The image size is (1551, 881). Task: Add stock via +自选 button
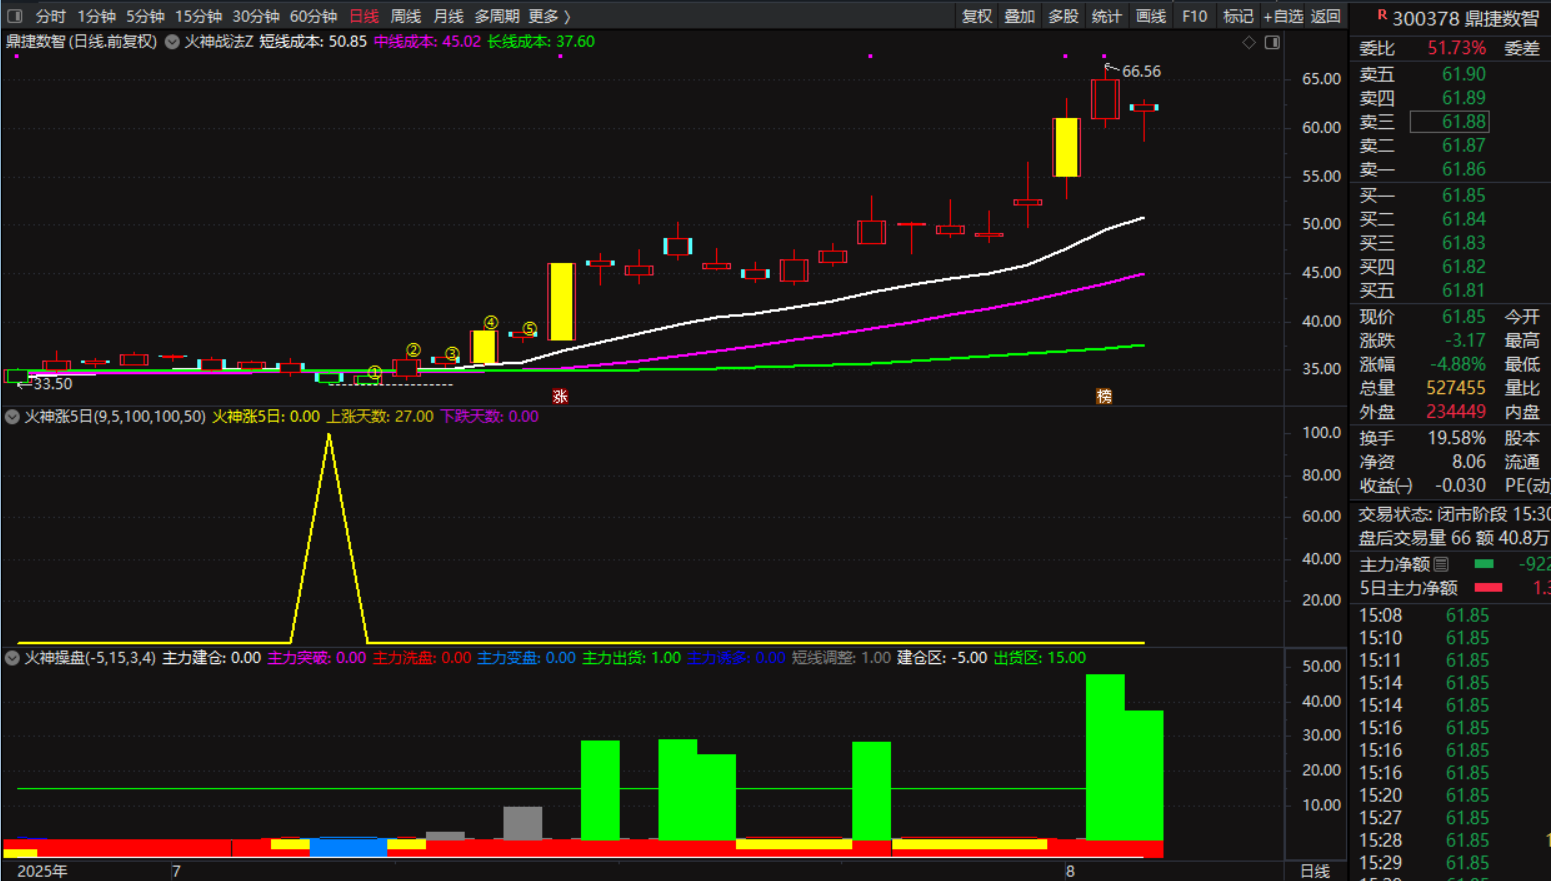click(1283, 16)
